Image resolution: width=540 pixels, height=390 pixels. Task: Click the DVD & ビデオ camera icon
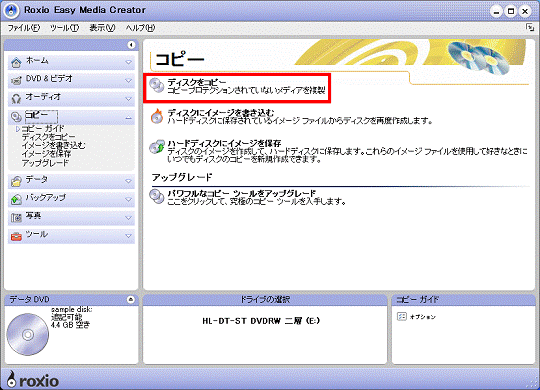tap(16, 81)
